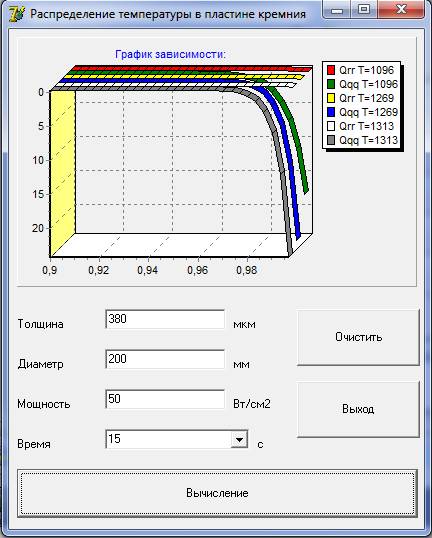Click the white Qrr T=1313 legend swatch
The width and height of the screenshot is (432, 538).
[331, 126]
